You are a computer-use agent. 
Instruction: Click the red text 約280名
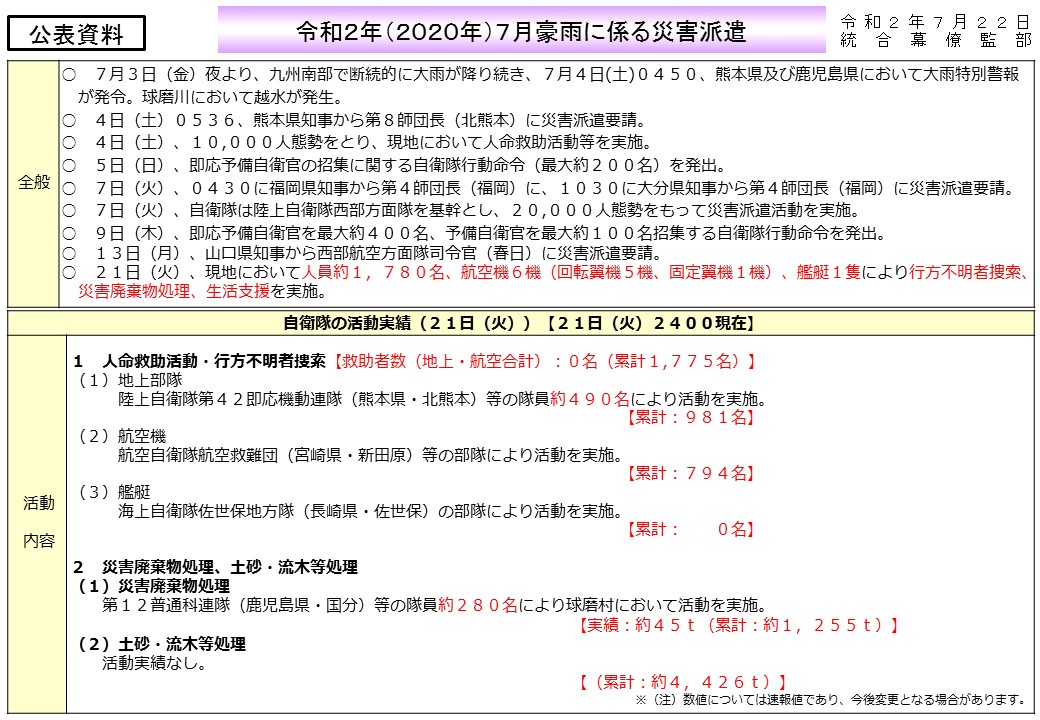(478, 605)
